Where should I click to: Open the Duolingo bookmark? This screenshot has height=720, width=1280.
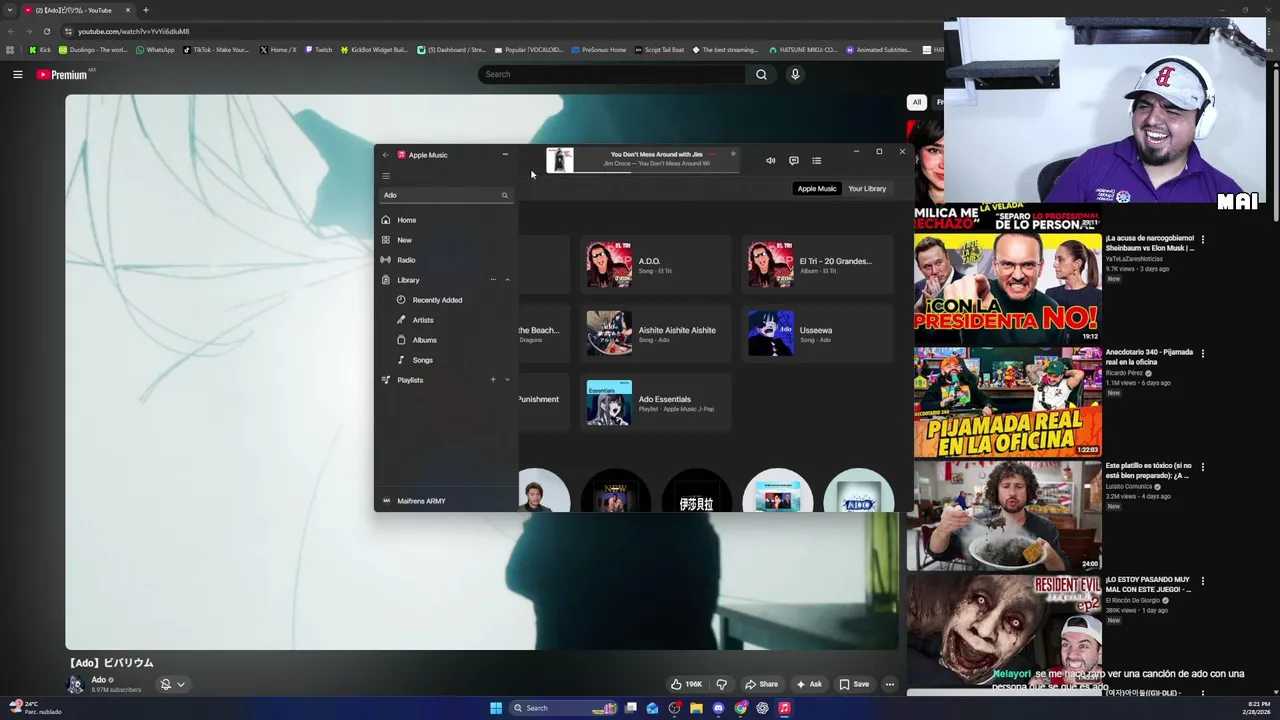point(93,49)
